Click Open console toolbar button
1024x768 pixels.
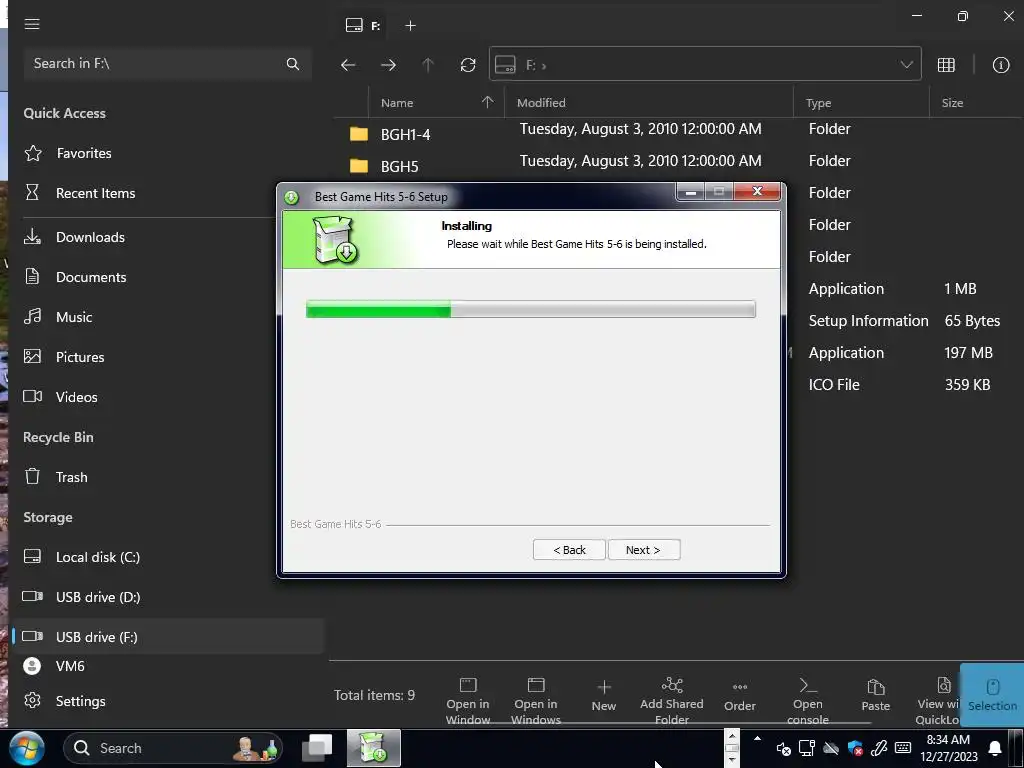pyautogui.click(x=808, y=701)
